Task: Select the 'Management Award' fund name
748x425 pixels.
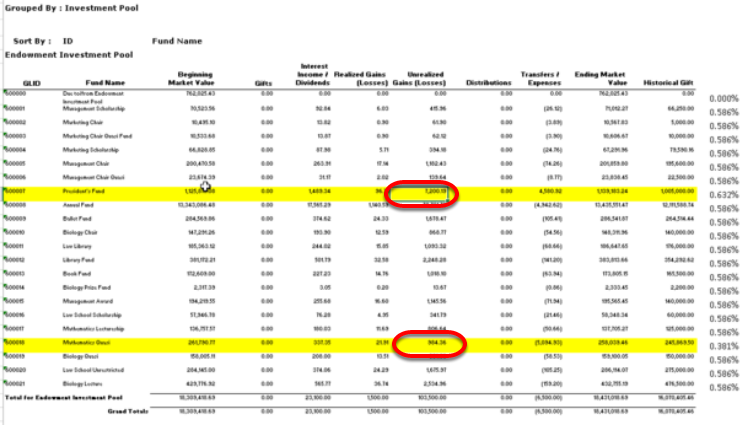Action: pos(88,301)
